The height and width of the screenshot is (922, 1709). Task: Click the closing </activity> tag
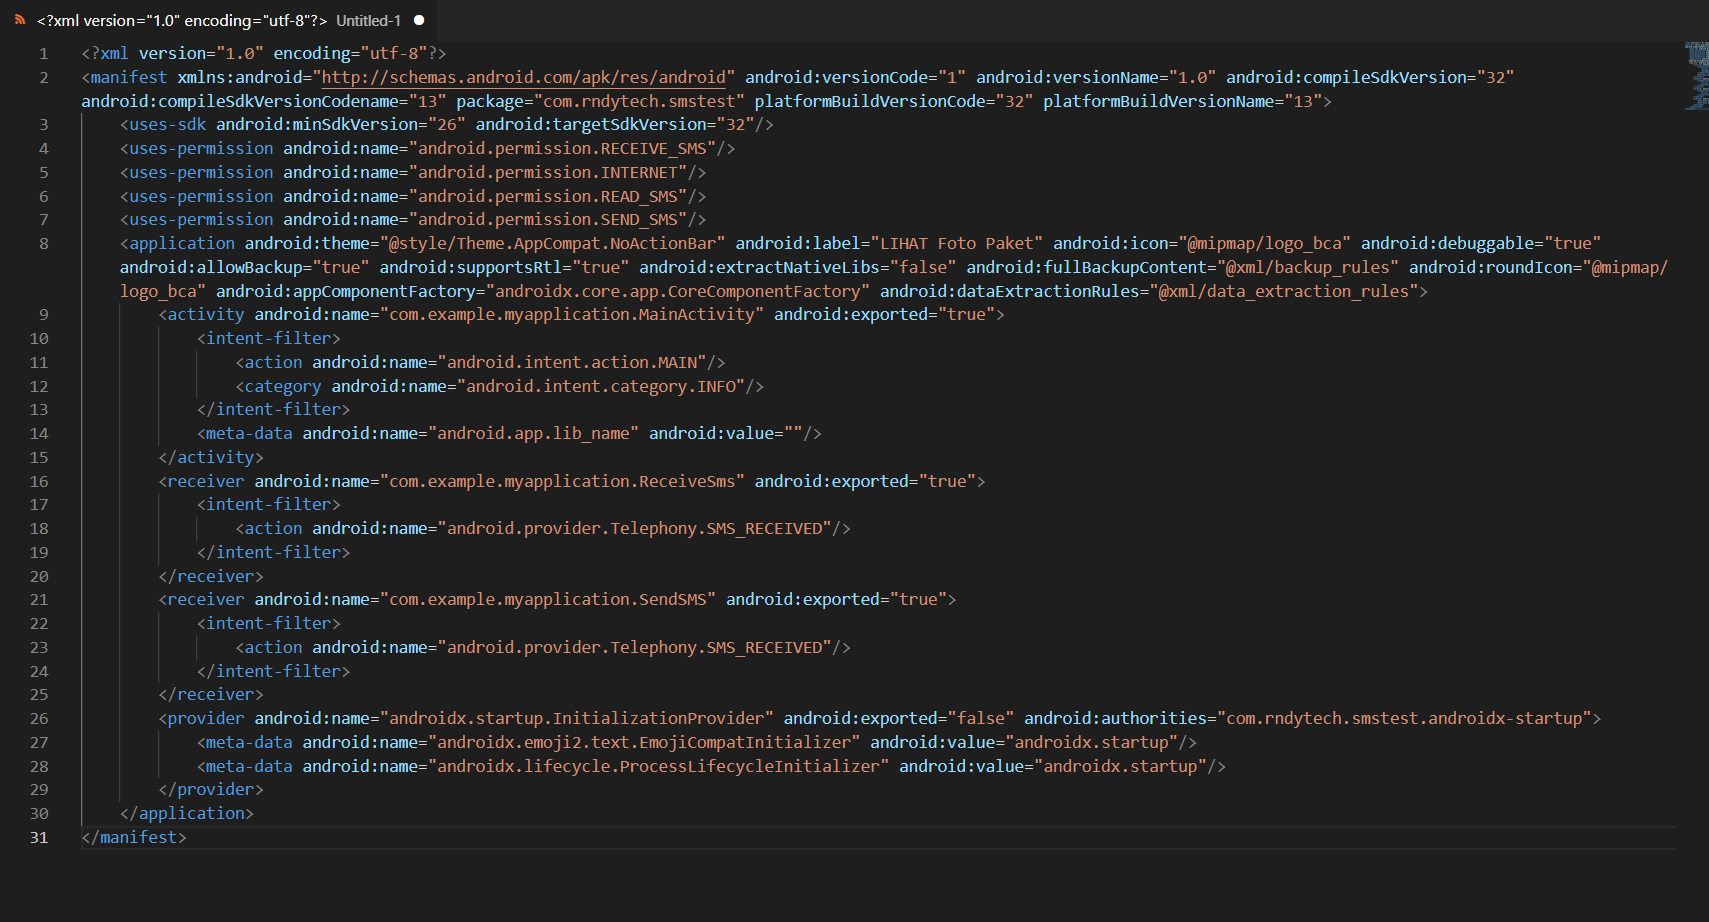(211, 457)
